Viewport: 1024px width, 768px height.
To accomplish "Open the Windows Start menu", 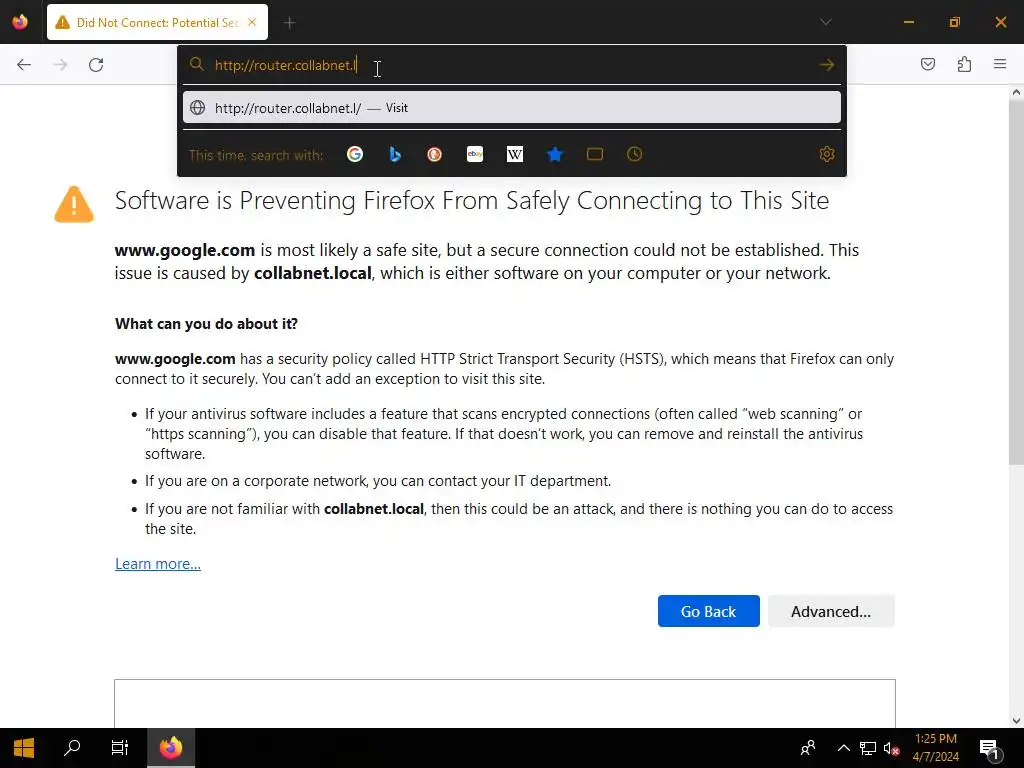I will tap(24, 748).
